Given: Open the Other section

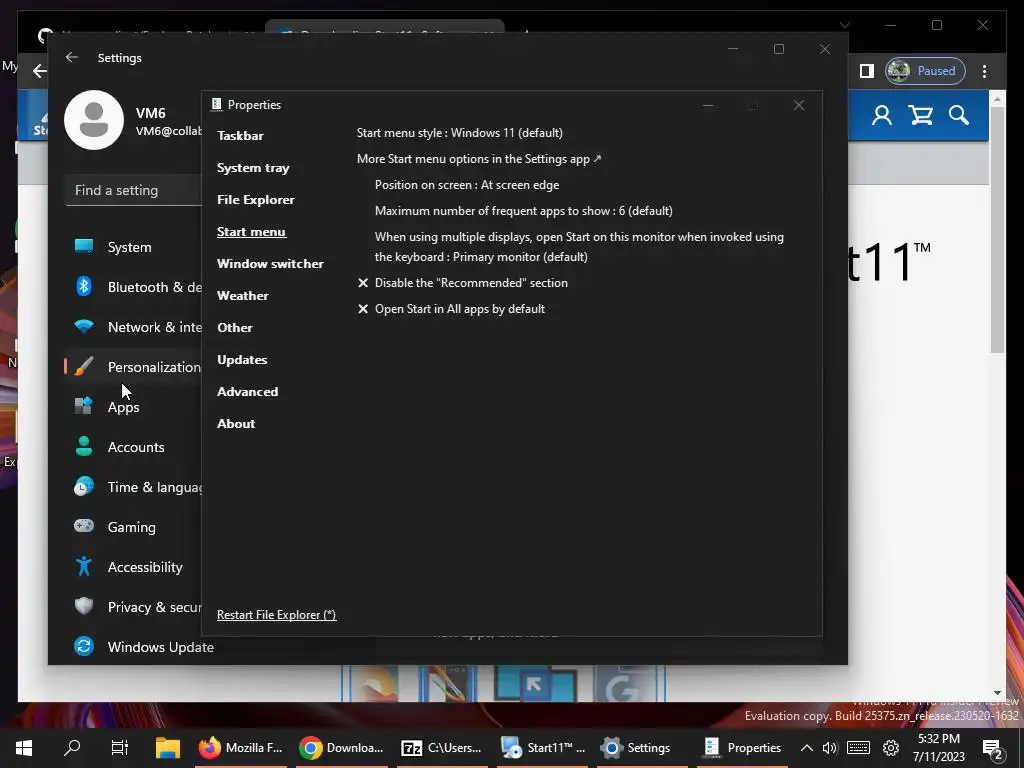Looking at the screenshot, I should tap(234, 328).
